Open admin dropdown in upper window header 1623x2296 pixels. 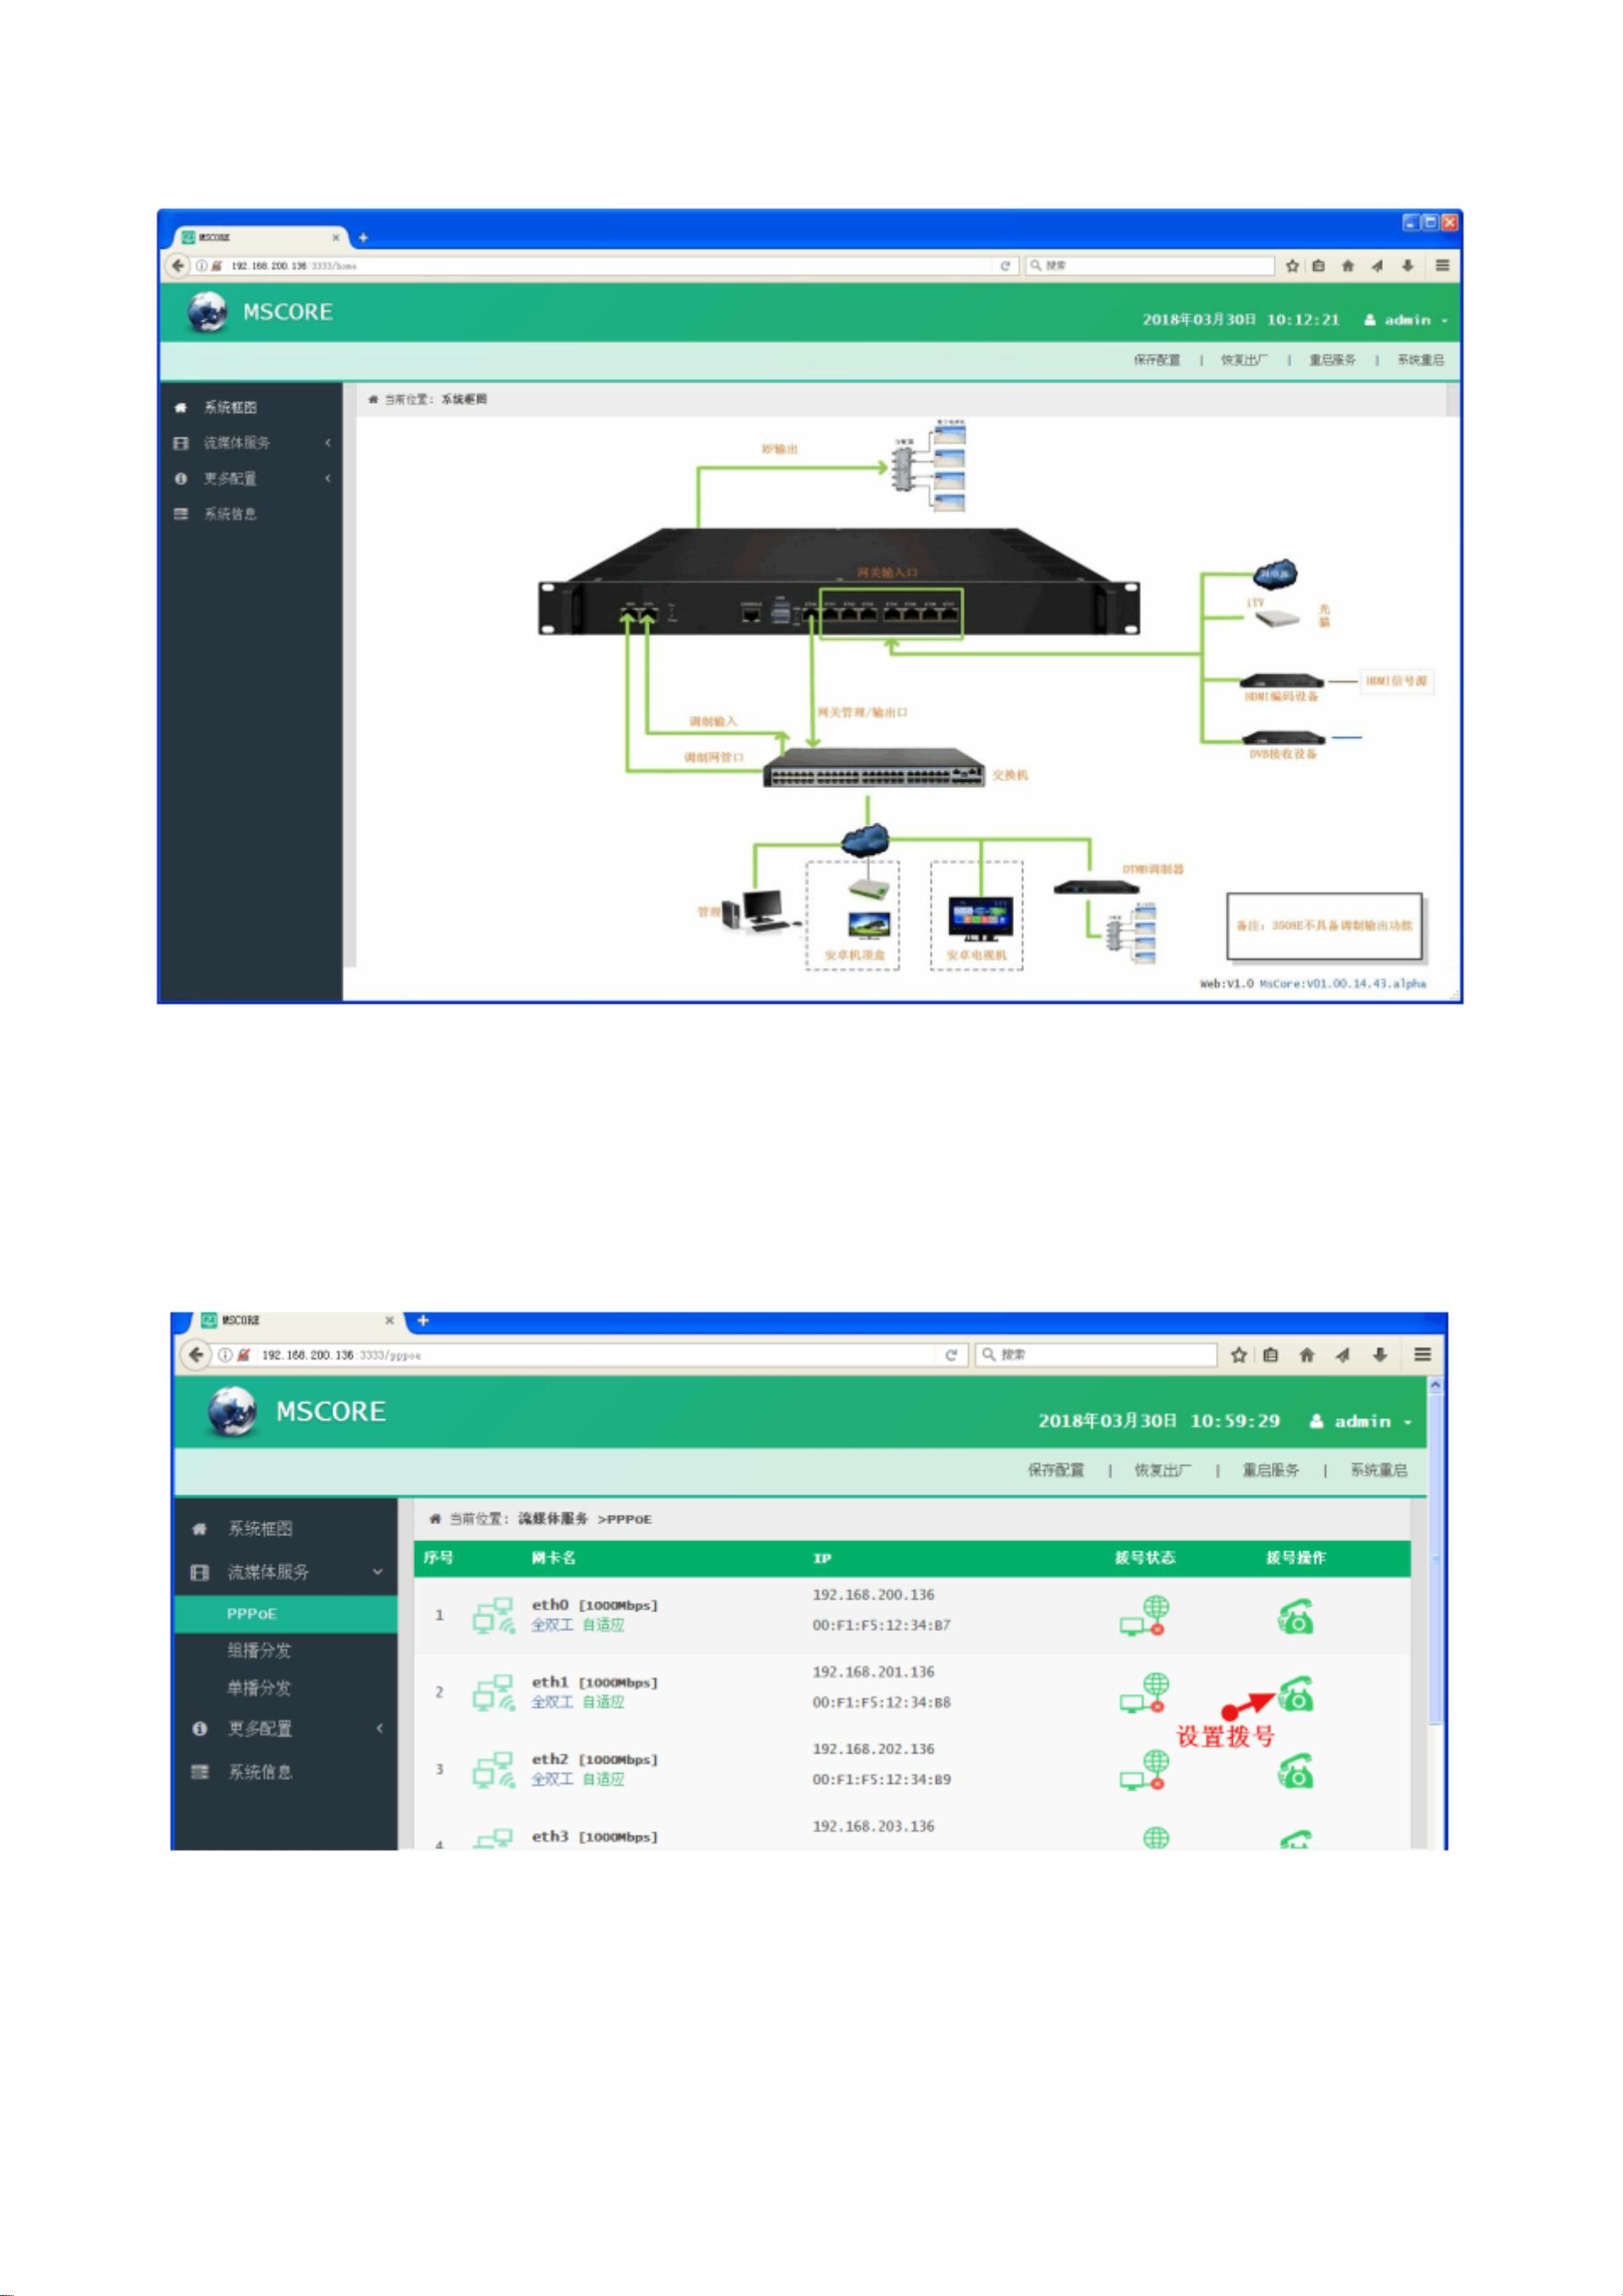[x=1406, y=320]
